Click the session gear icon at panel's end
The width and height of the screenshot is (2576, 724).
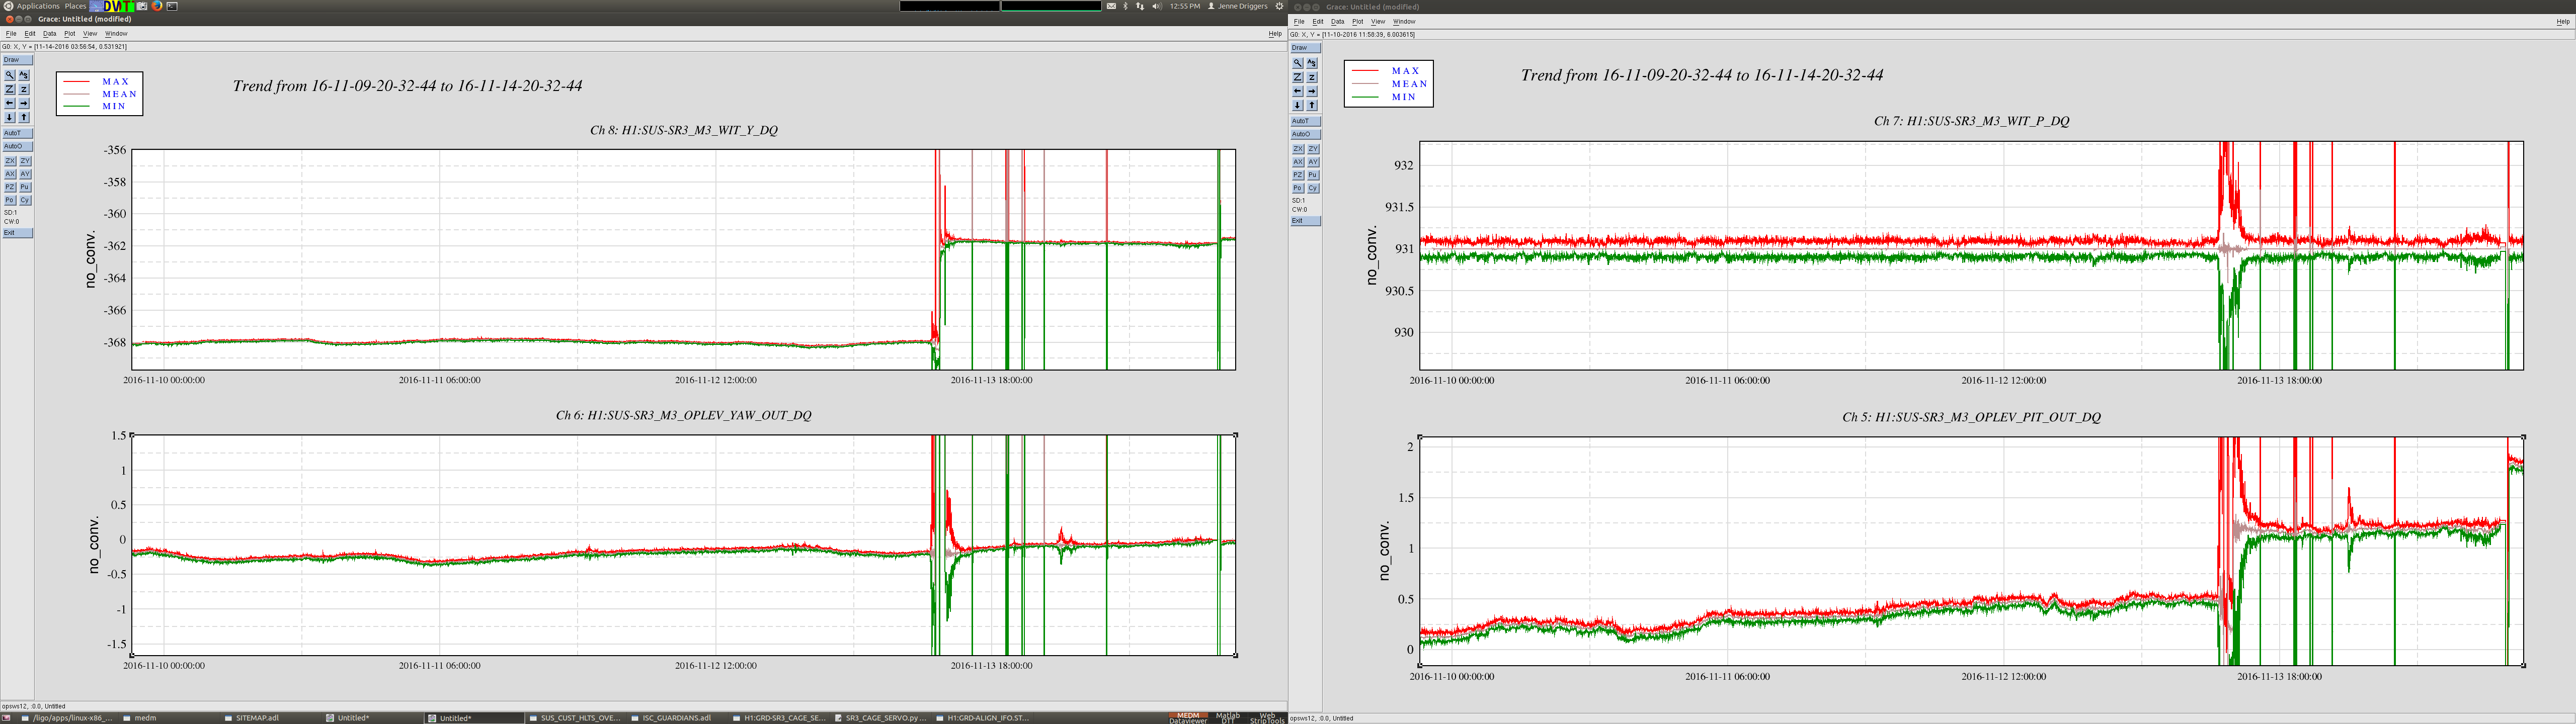tap(1279, 6)
